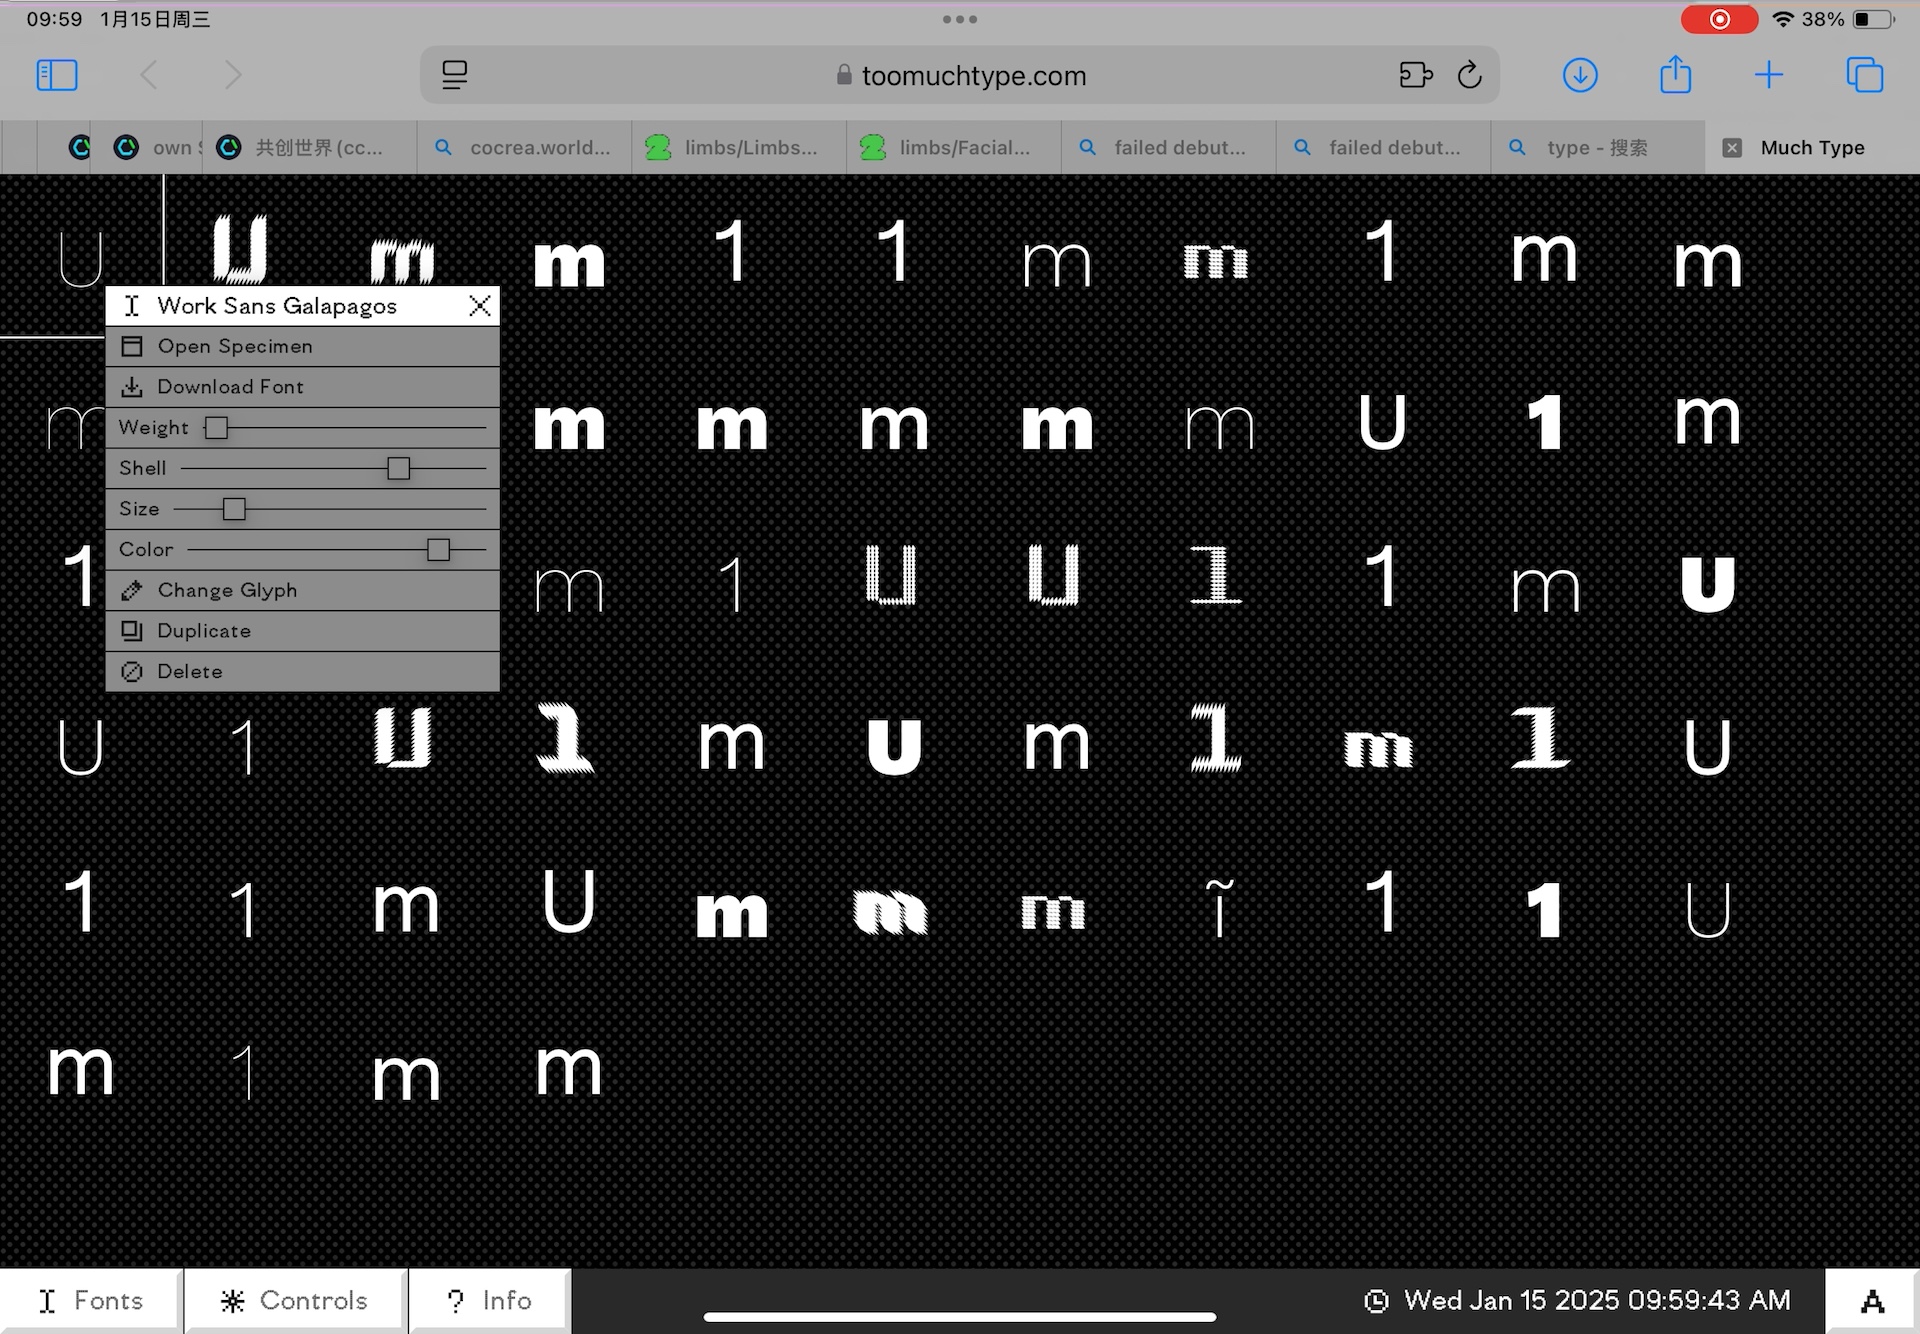This screenshot has height=1334, width=1920.
Task: Toggle the sidebar panel icon
Action: [55, 76]
